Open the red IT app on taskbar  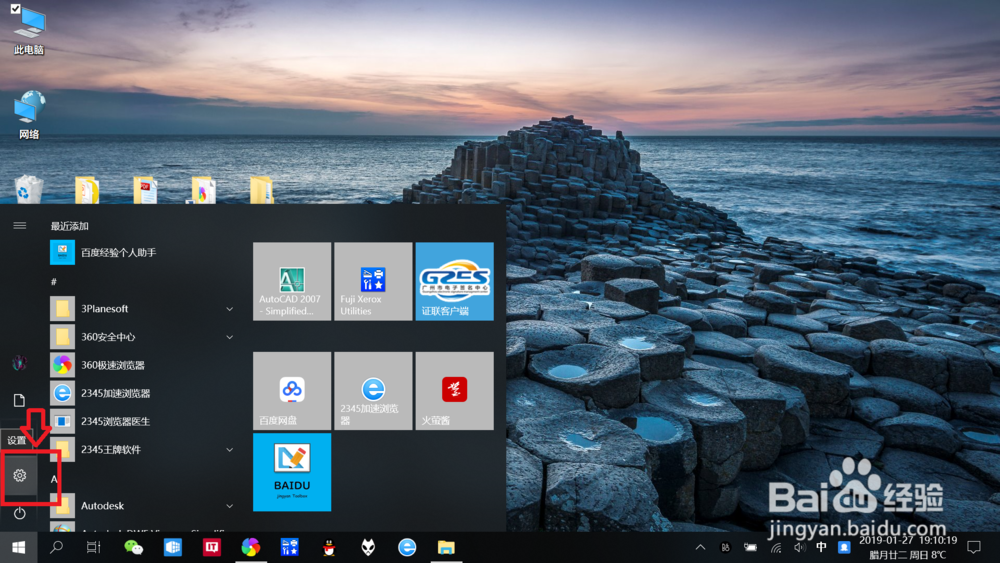click(212, 547)
